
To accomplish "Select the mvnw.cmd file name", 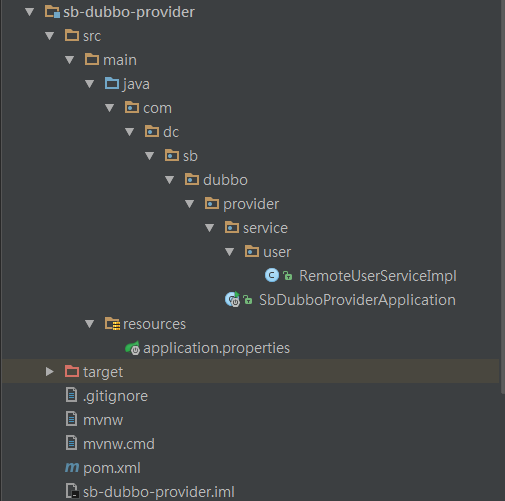I will click(119, 444).
